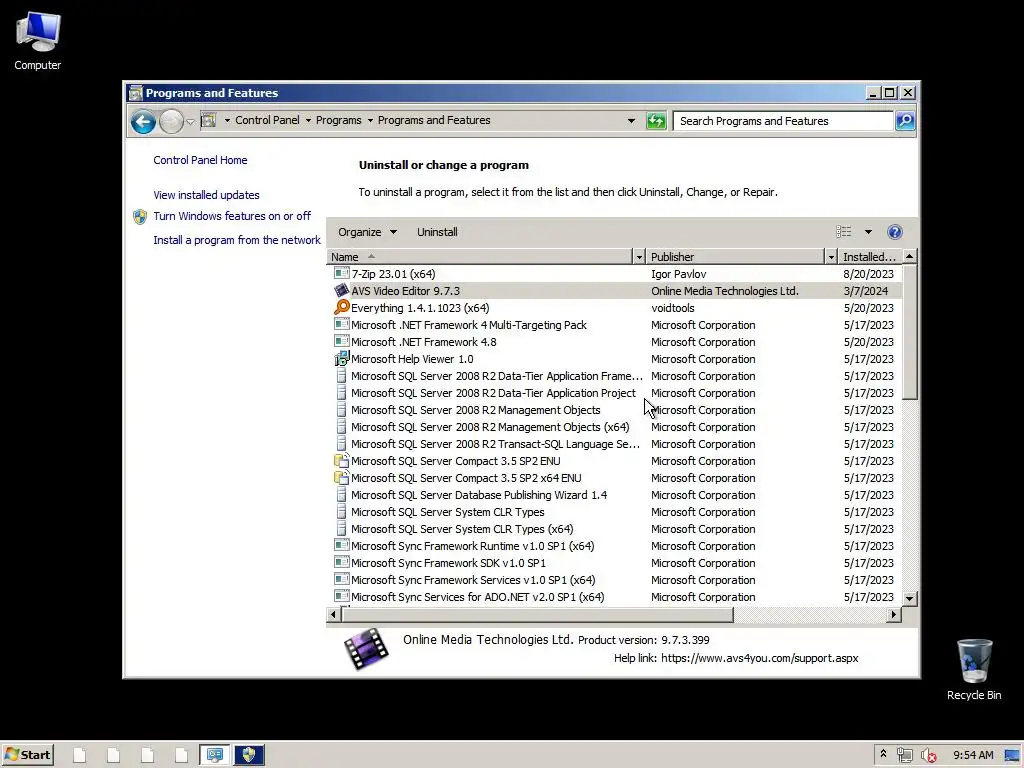Viewport: 1024px width, 768px height.
Task: Click the vertical scrollbar up arrow
Action: click(909, 256)
